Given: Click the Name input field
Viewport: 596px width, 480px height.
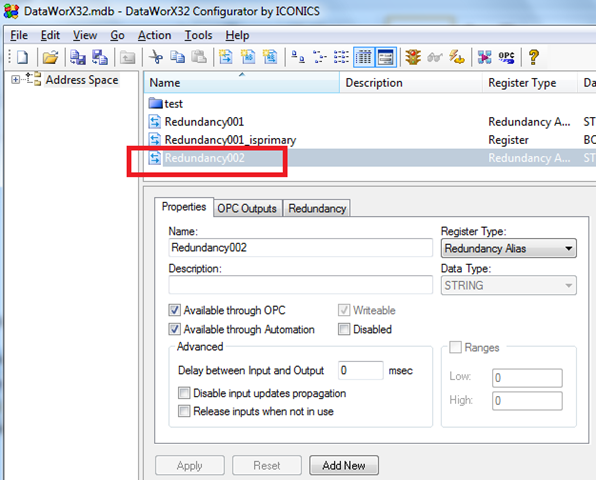Looking at the screenshot, I should pos(300,248).
